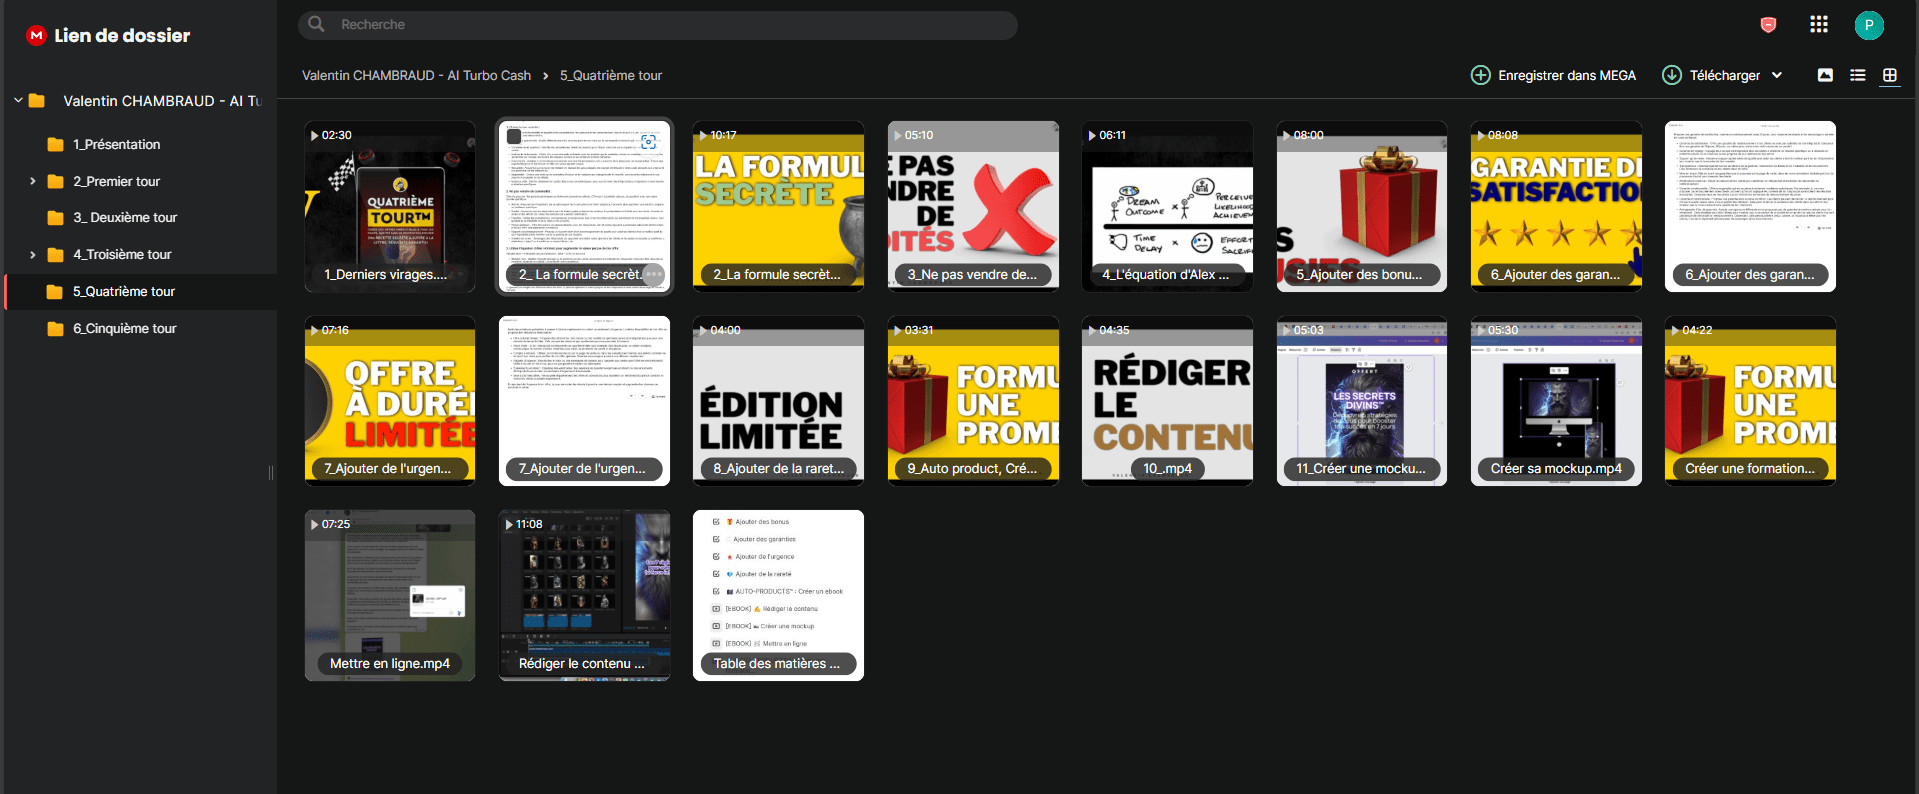1919x794 pixels.
Task: Open the 11_Créer une mockup video
Action: [x=1362, y=401]
